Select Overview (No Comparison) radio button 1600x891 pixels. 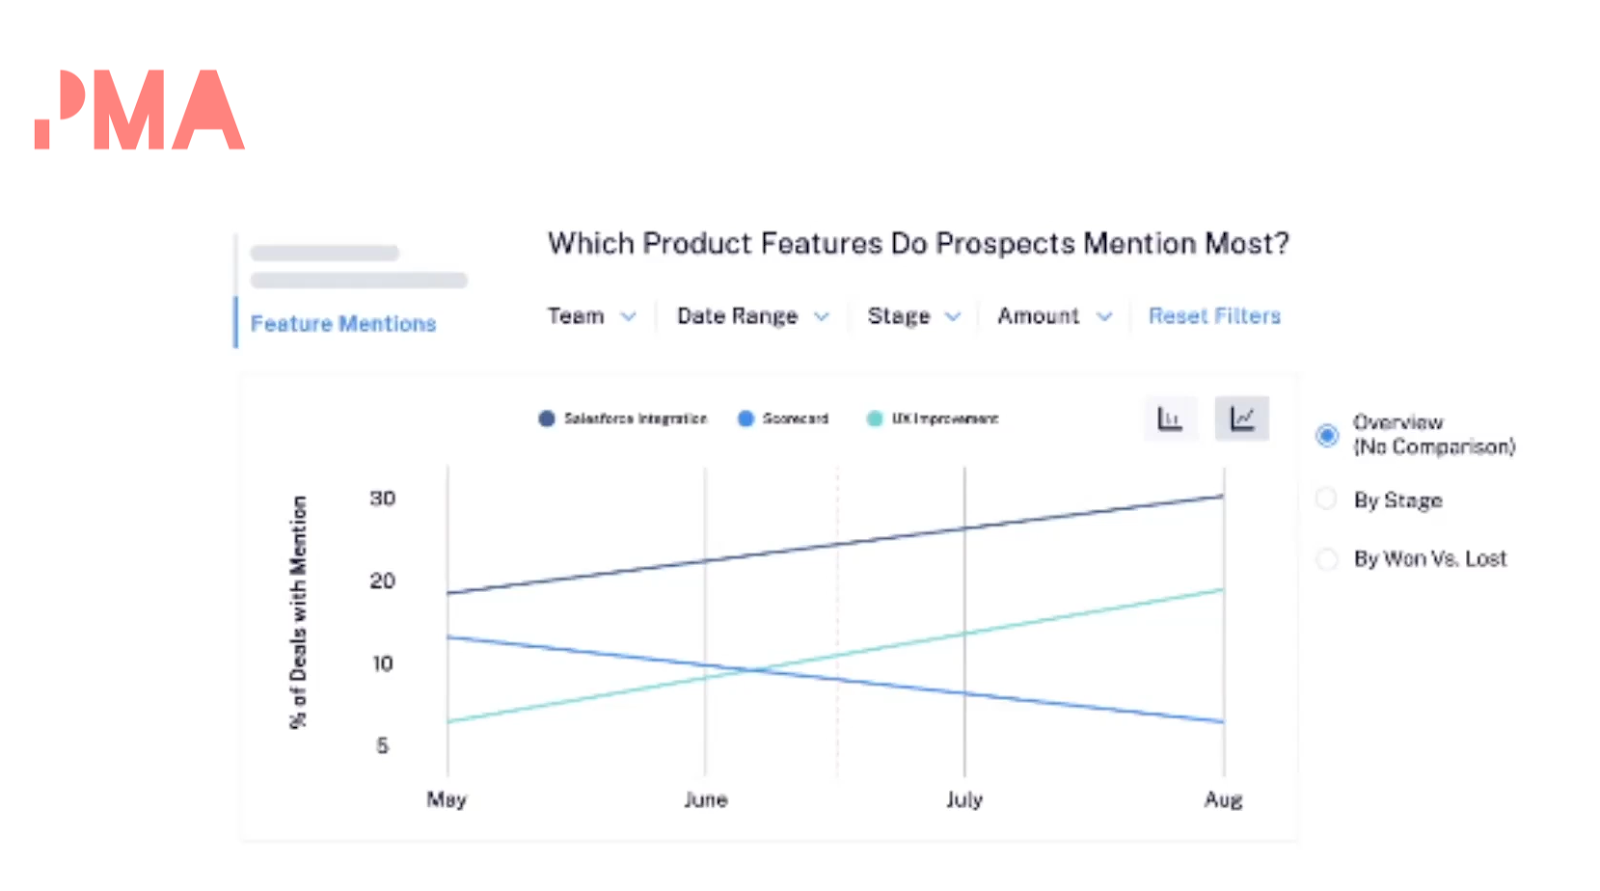[x=1327, y=435]
